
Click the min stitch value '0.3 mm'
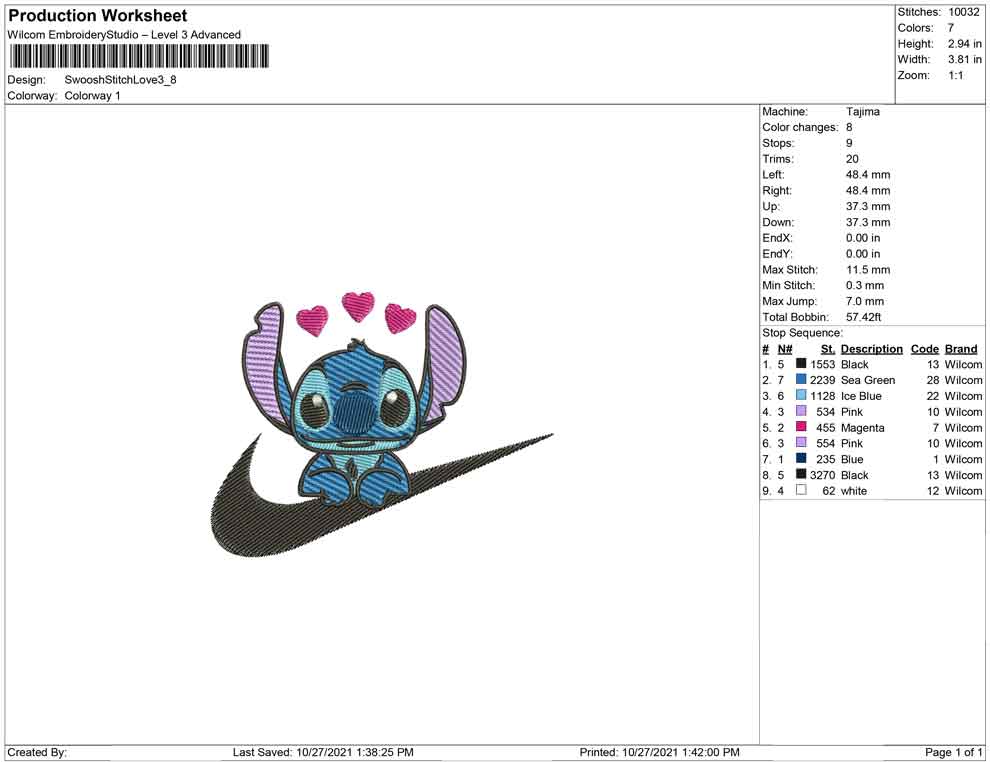865,285
